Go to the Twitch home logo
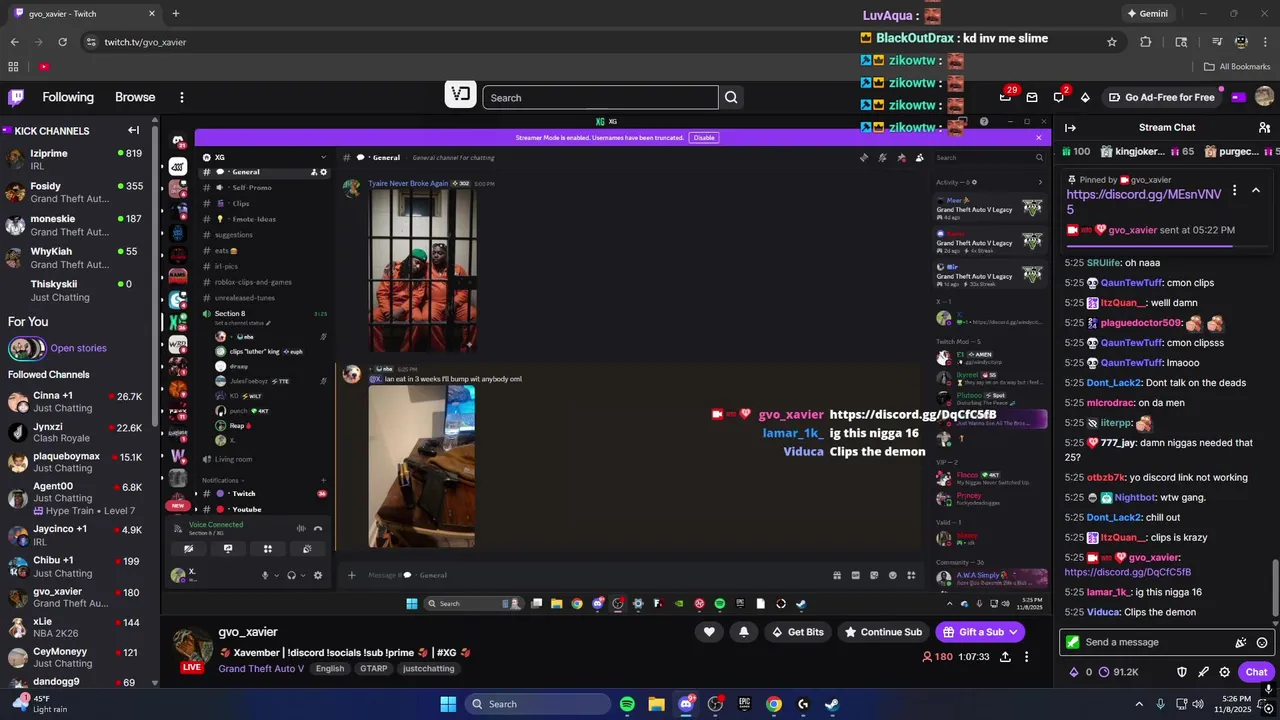1280x720 pixels. [16, 97]
